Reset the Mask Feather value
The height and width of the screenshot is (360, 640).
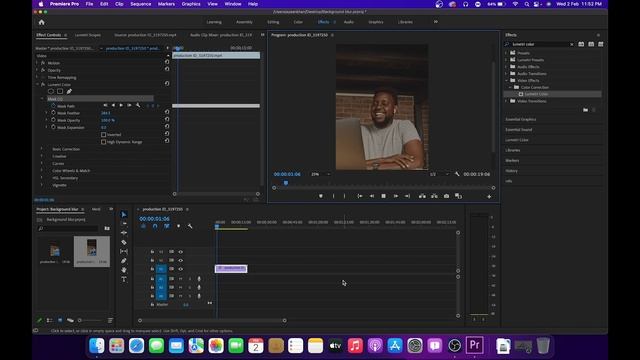[x=167, y=112]
